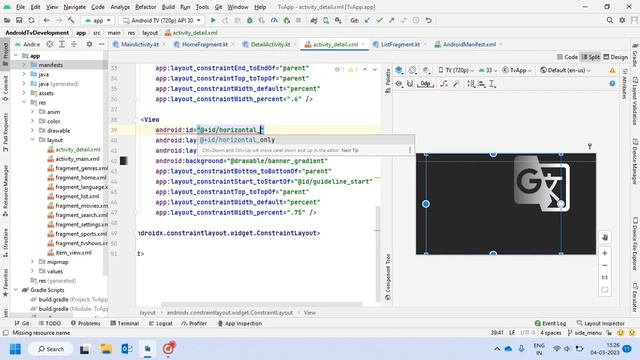Zoom in preview with plus icon
640x360 pixels.
[605, 253]
